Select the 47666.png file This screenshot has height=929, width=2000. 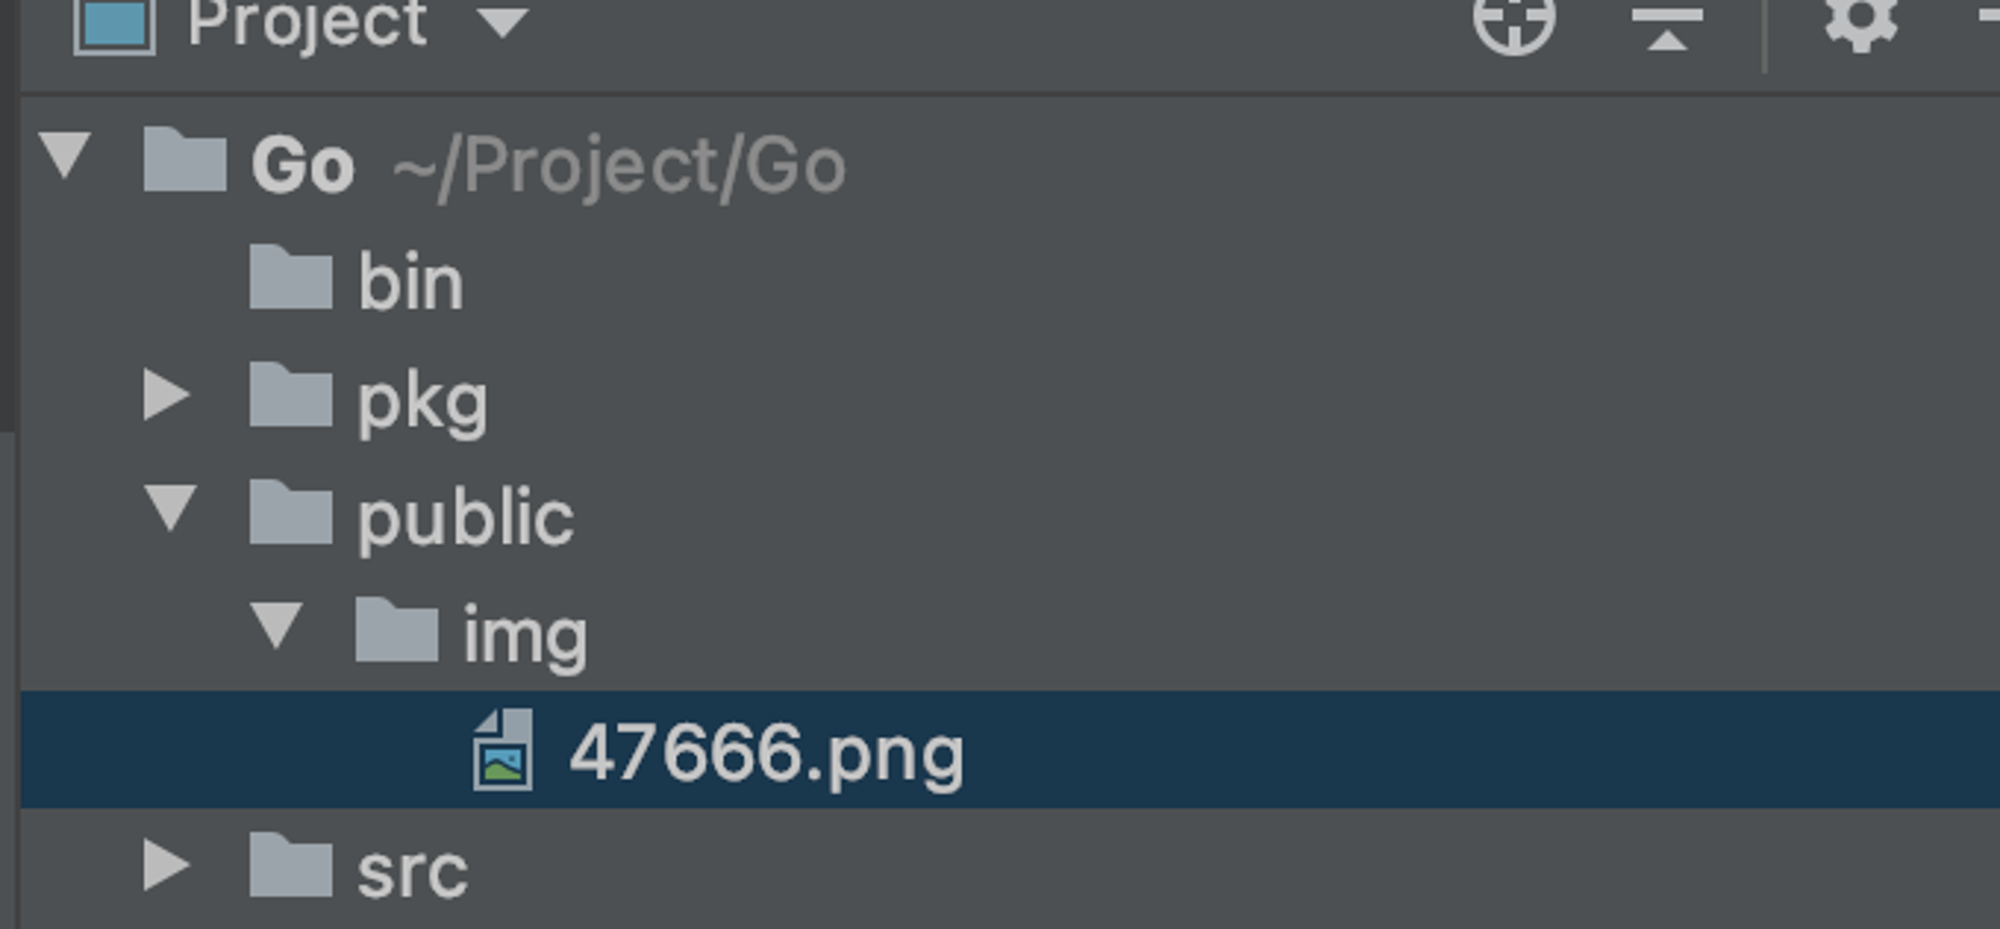point(1010,749)
